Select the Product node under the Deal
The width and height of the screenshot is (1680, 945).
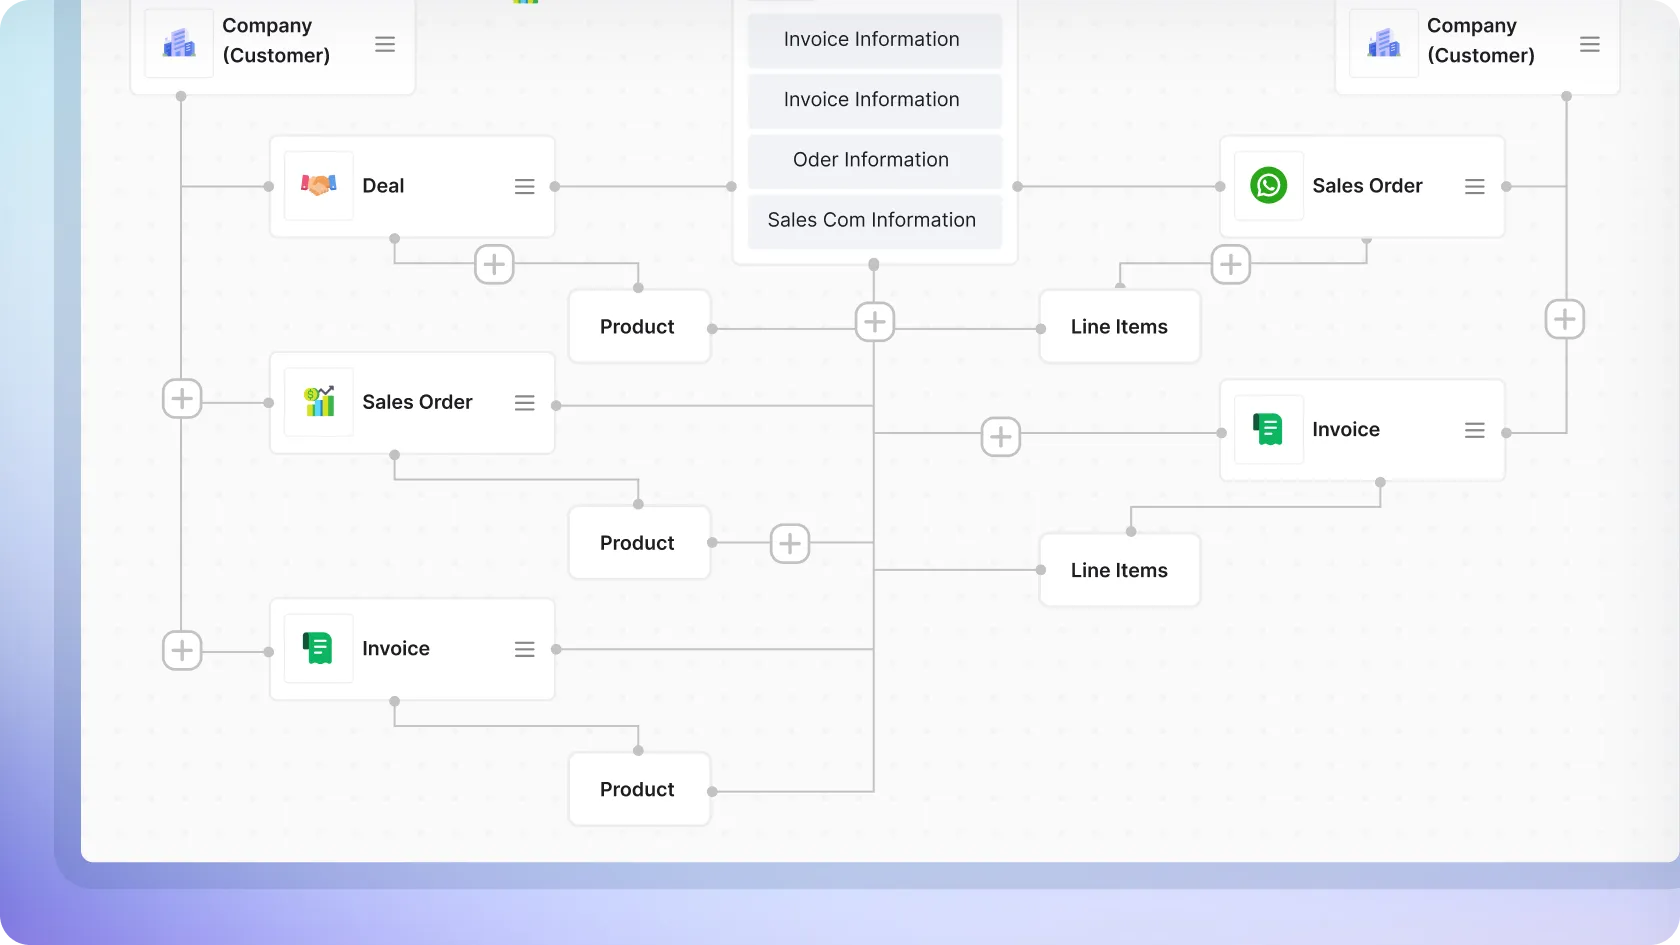click(639, 327)
